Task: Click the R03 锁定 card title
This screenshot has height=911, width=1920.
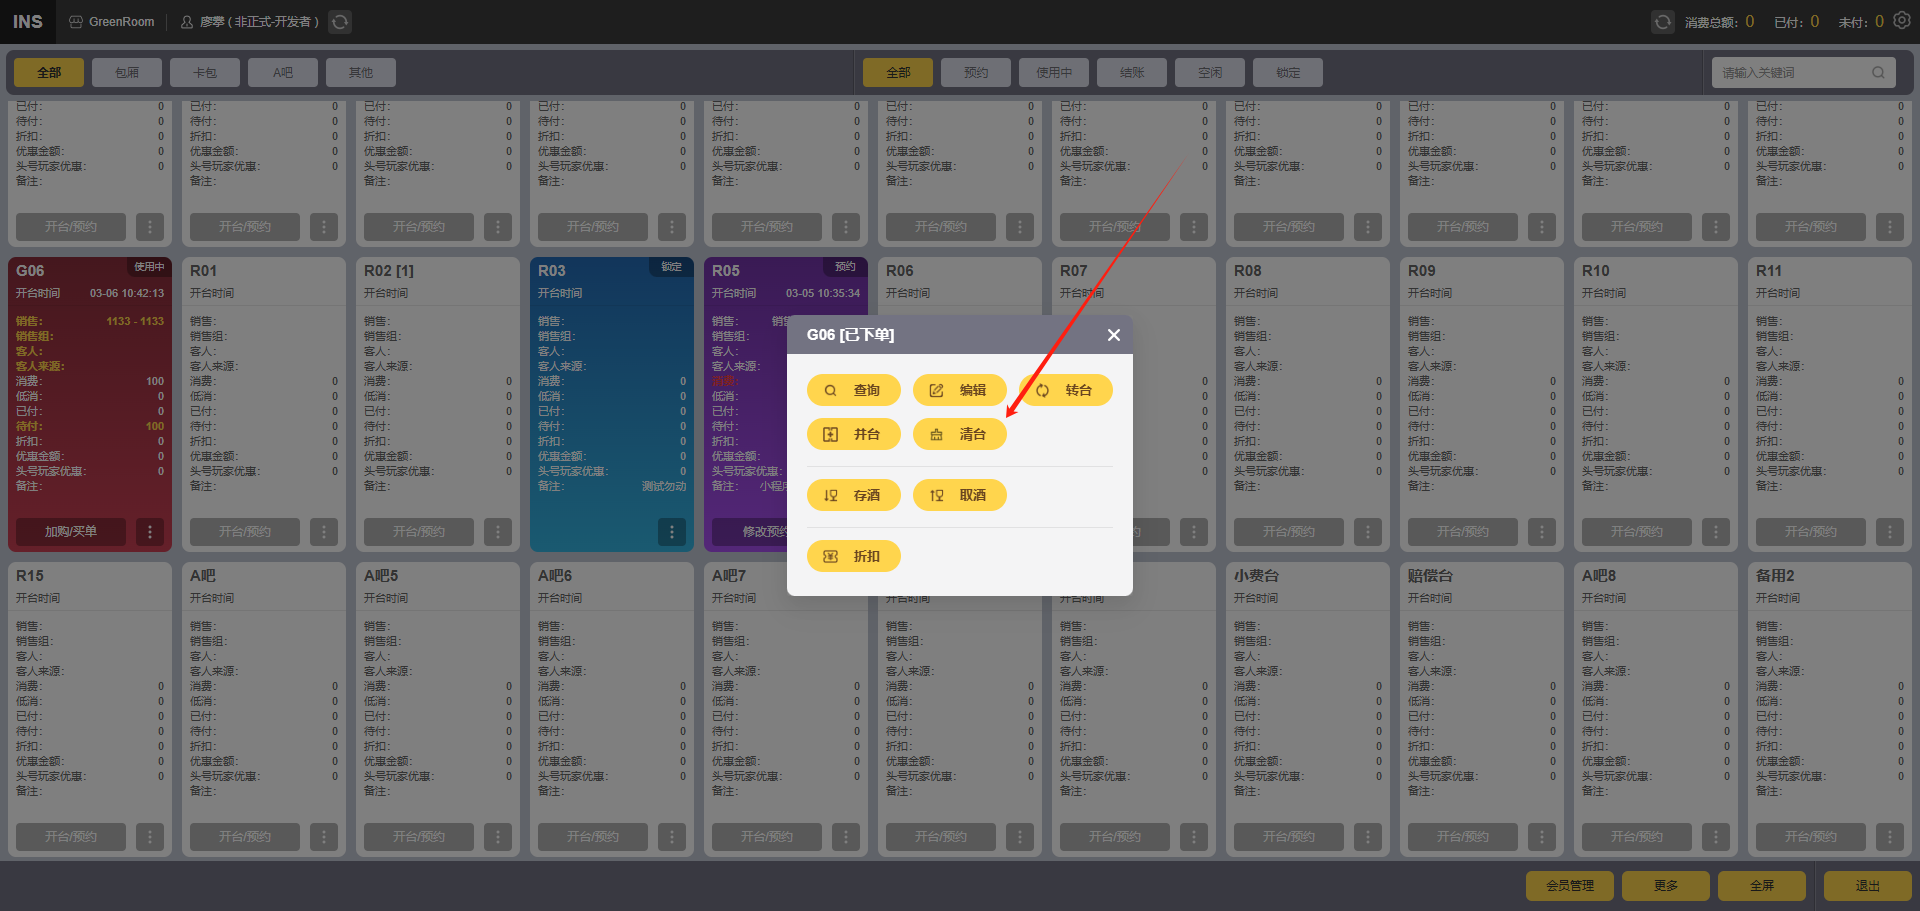Action: (x=552, y=271)
